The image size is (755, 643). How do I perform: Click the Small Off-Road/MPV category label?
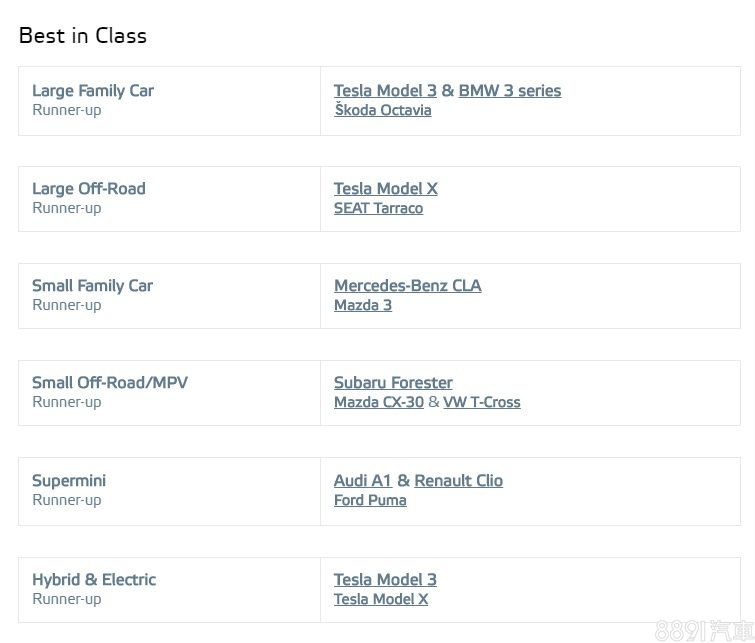[110, 383]
